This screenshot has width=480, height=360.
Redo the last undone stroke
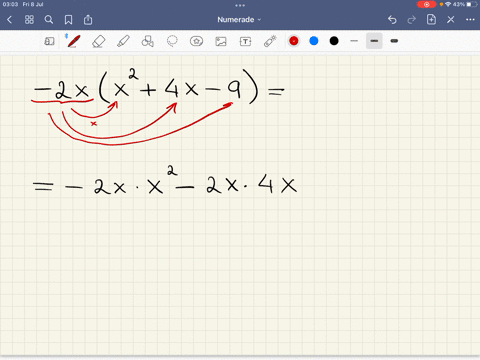(412, 20)
